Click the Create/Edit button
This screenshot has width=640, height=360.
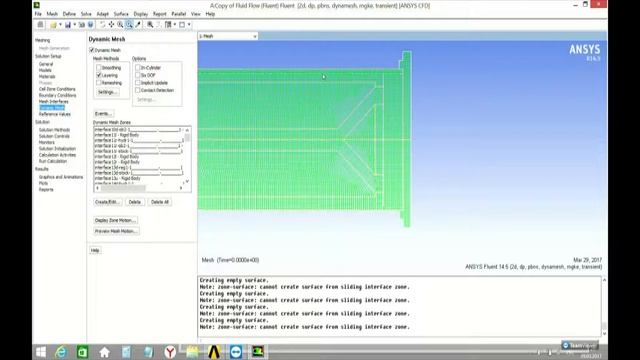(x=107, y=202)
